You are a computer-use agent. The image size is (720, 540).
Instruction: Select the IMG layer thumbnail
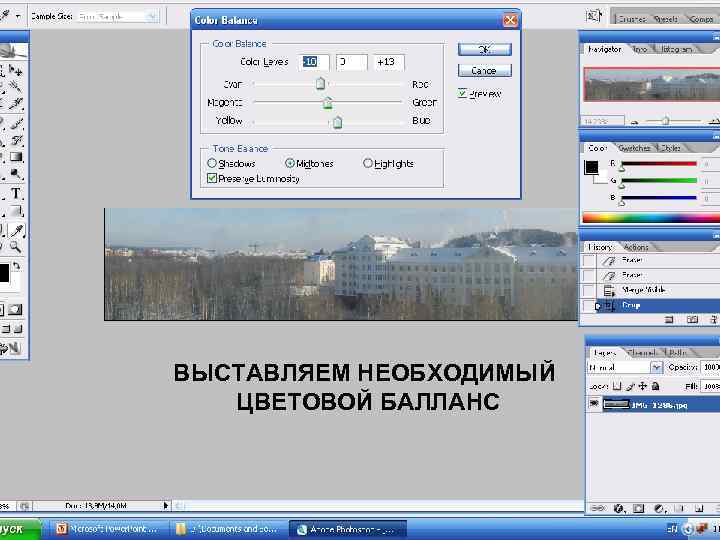[616, 404]
